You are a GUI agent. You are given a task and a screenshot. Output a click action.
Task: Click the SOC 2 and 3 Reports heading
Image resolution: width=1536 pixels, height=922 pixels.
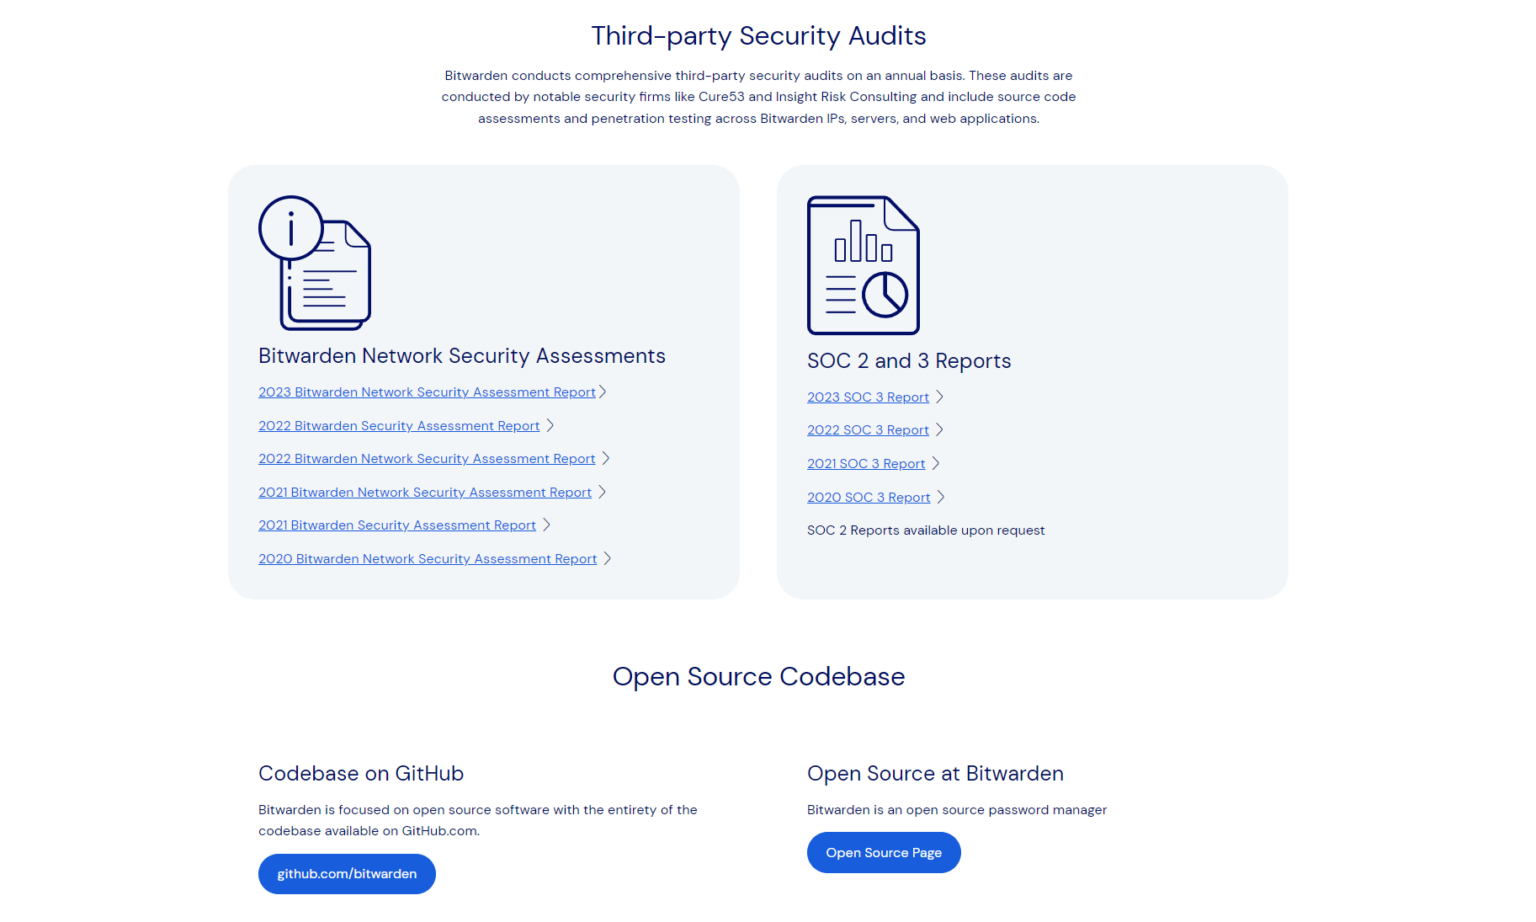tap(909, 361)
